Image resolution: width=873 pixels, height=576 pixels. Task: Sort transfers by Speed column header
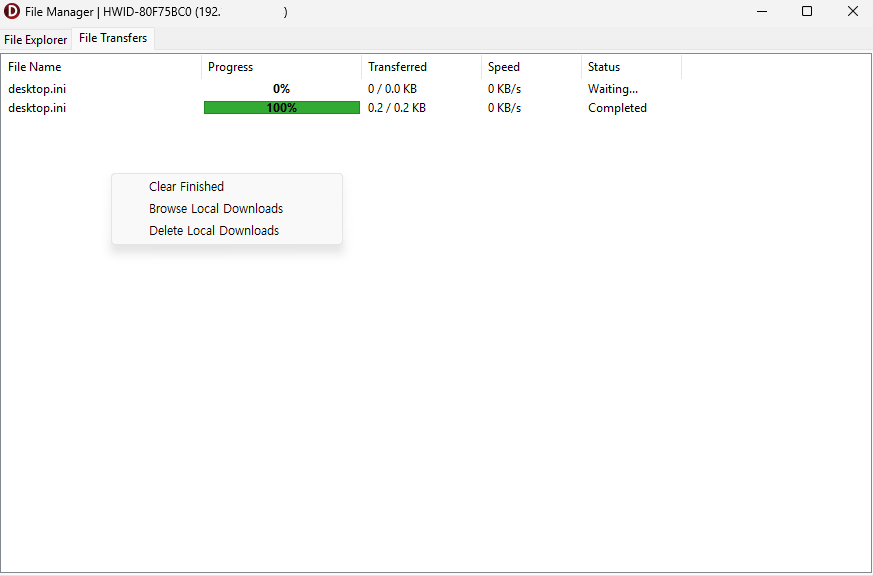click(x=531, y=67)
